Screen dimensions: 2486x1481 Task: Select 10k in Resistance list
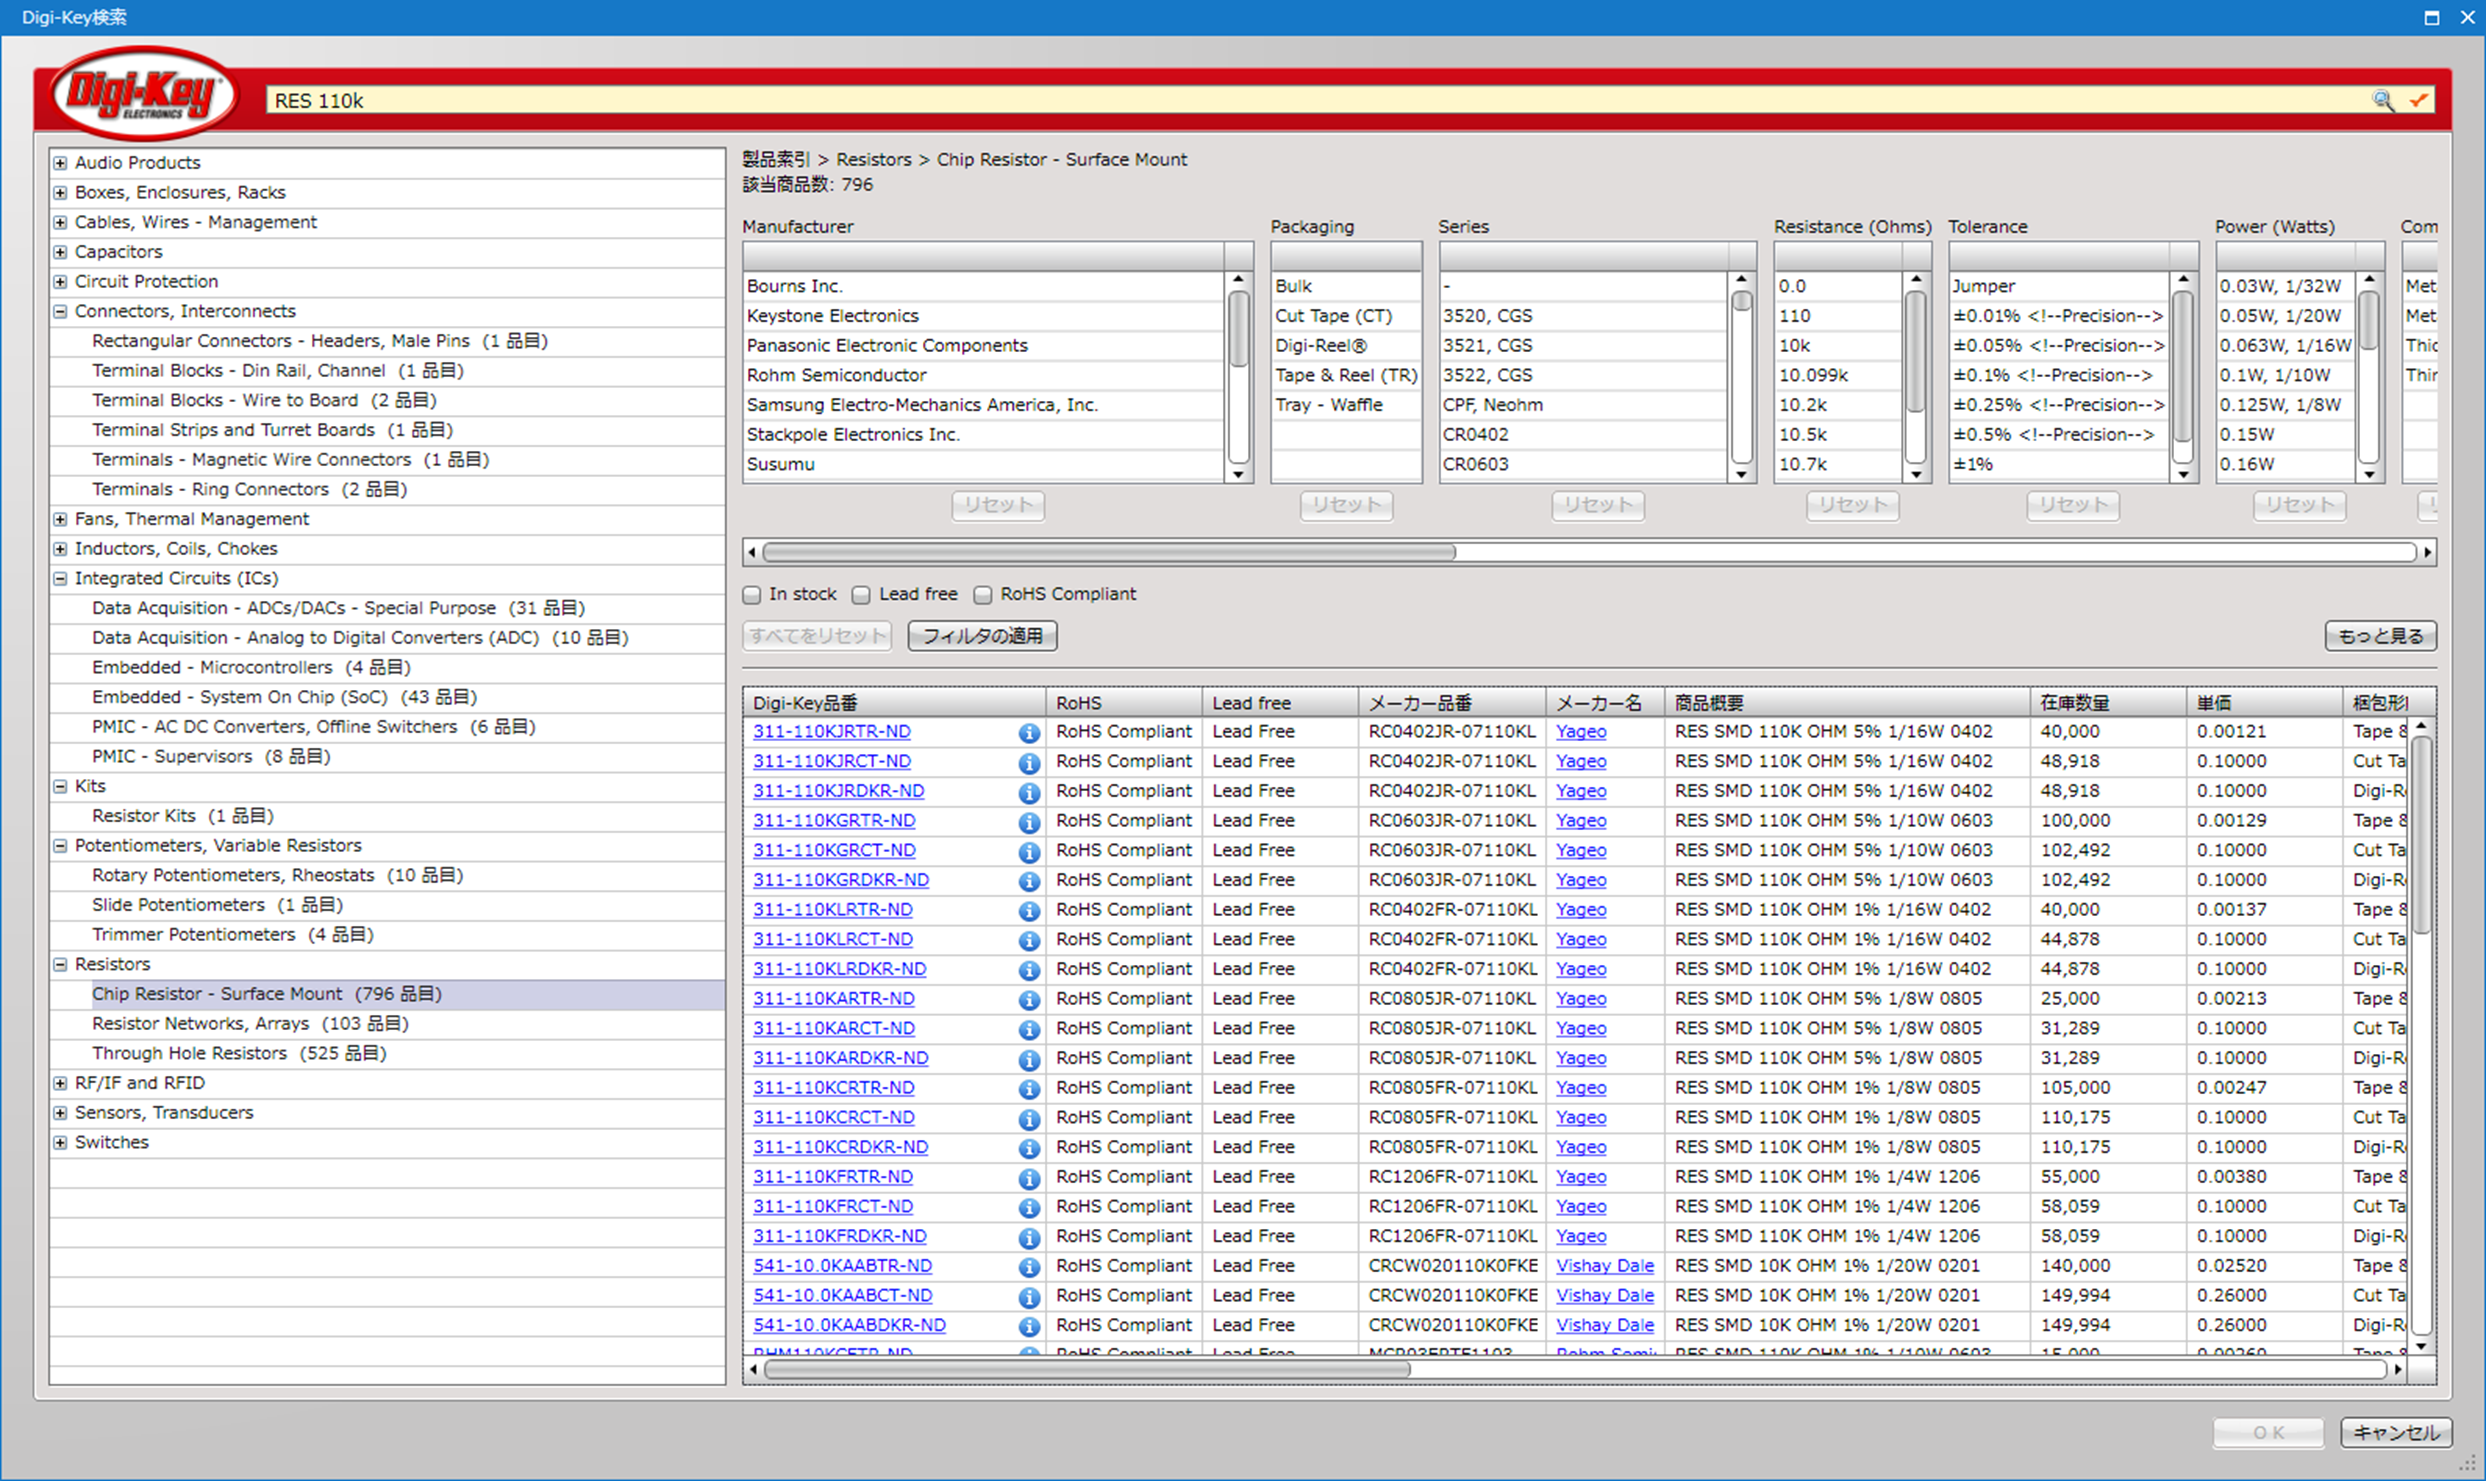click(1837, 346)
